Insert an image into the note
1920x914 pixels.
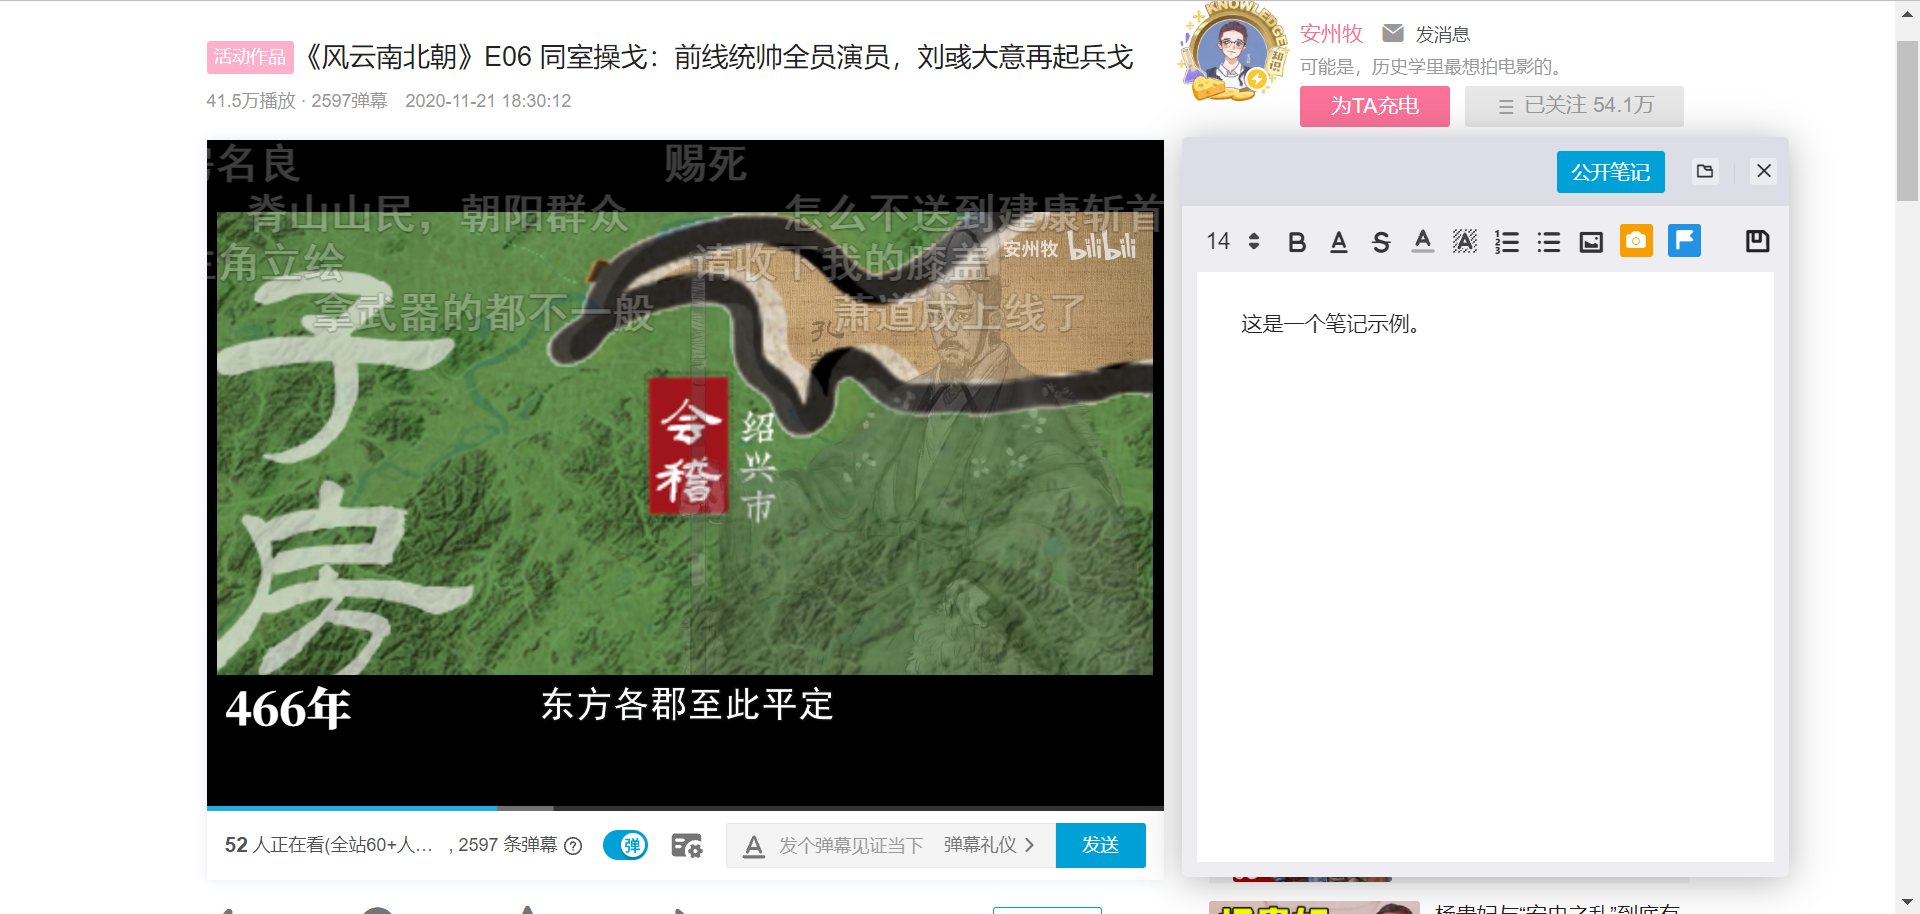[x=1590, y=242]
